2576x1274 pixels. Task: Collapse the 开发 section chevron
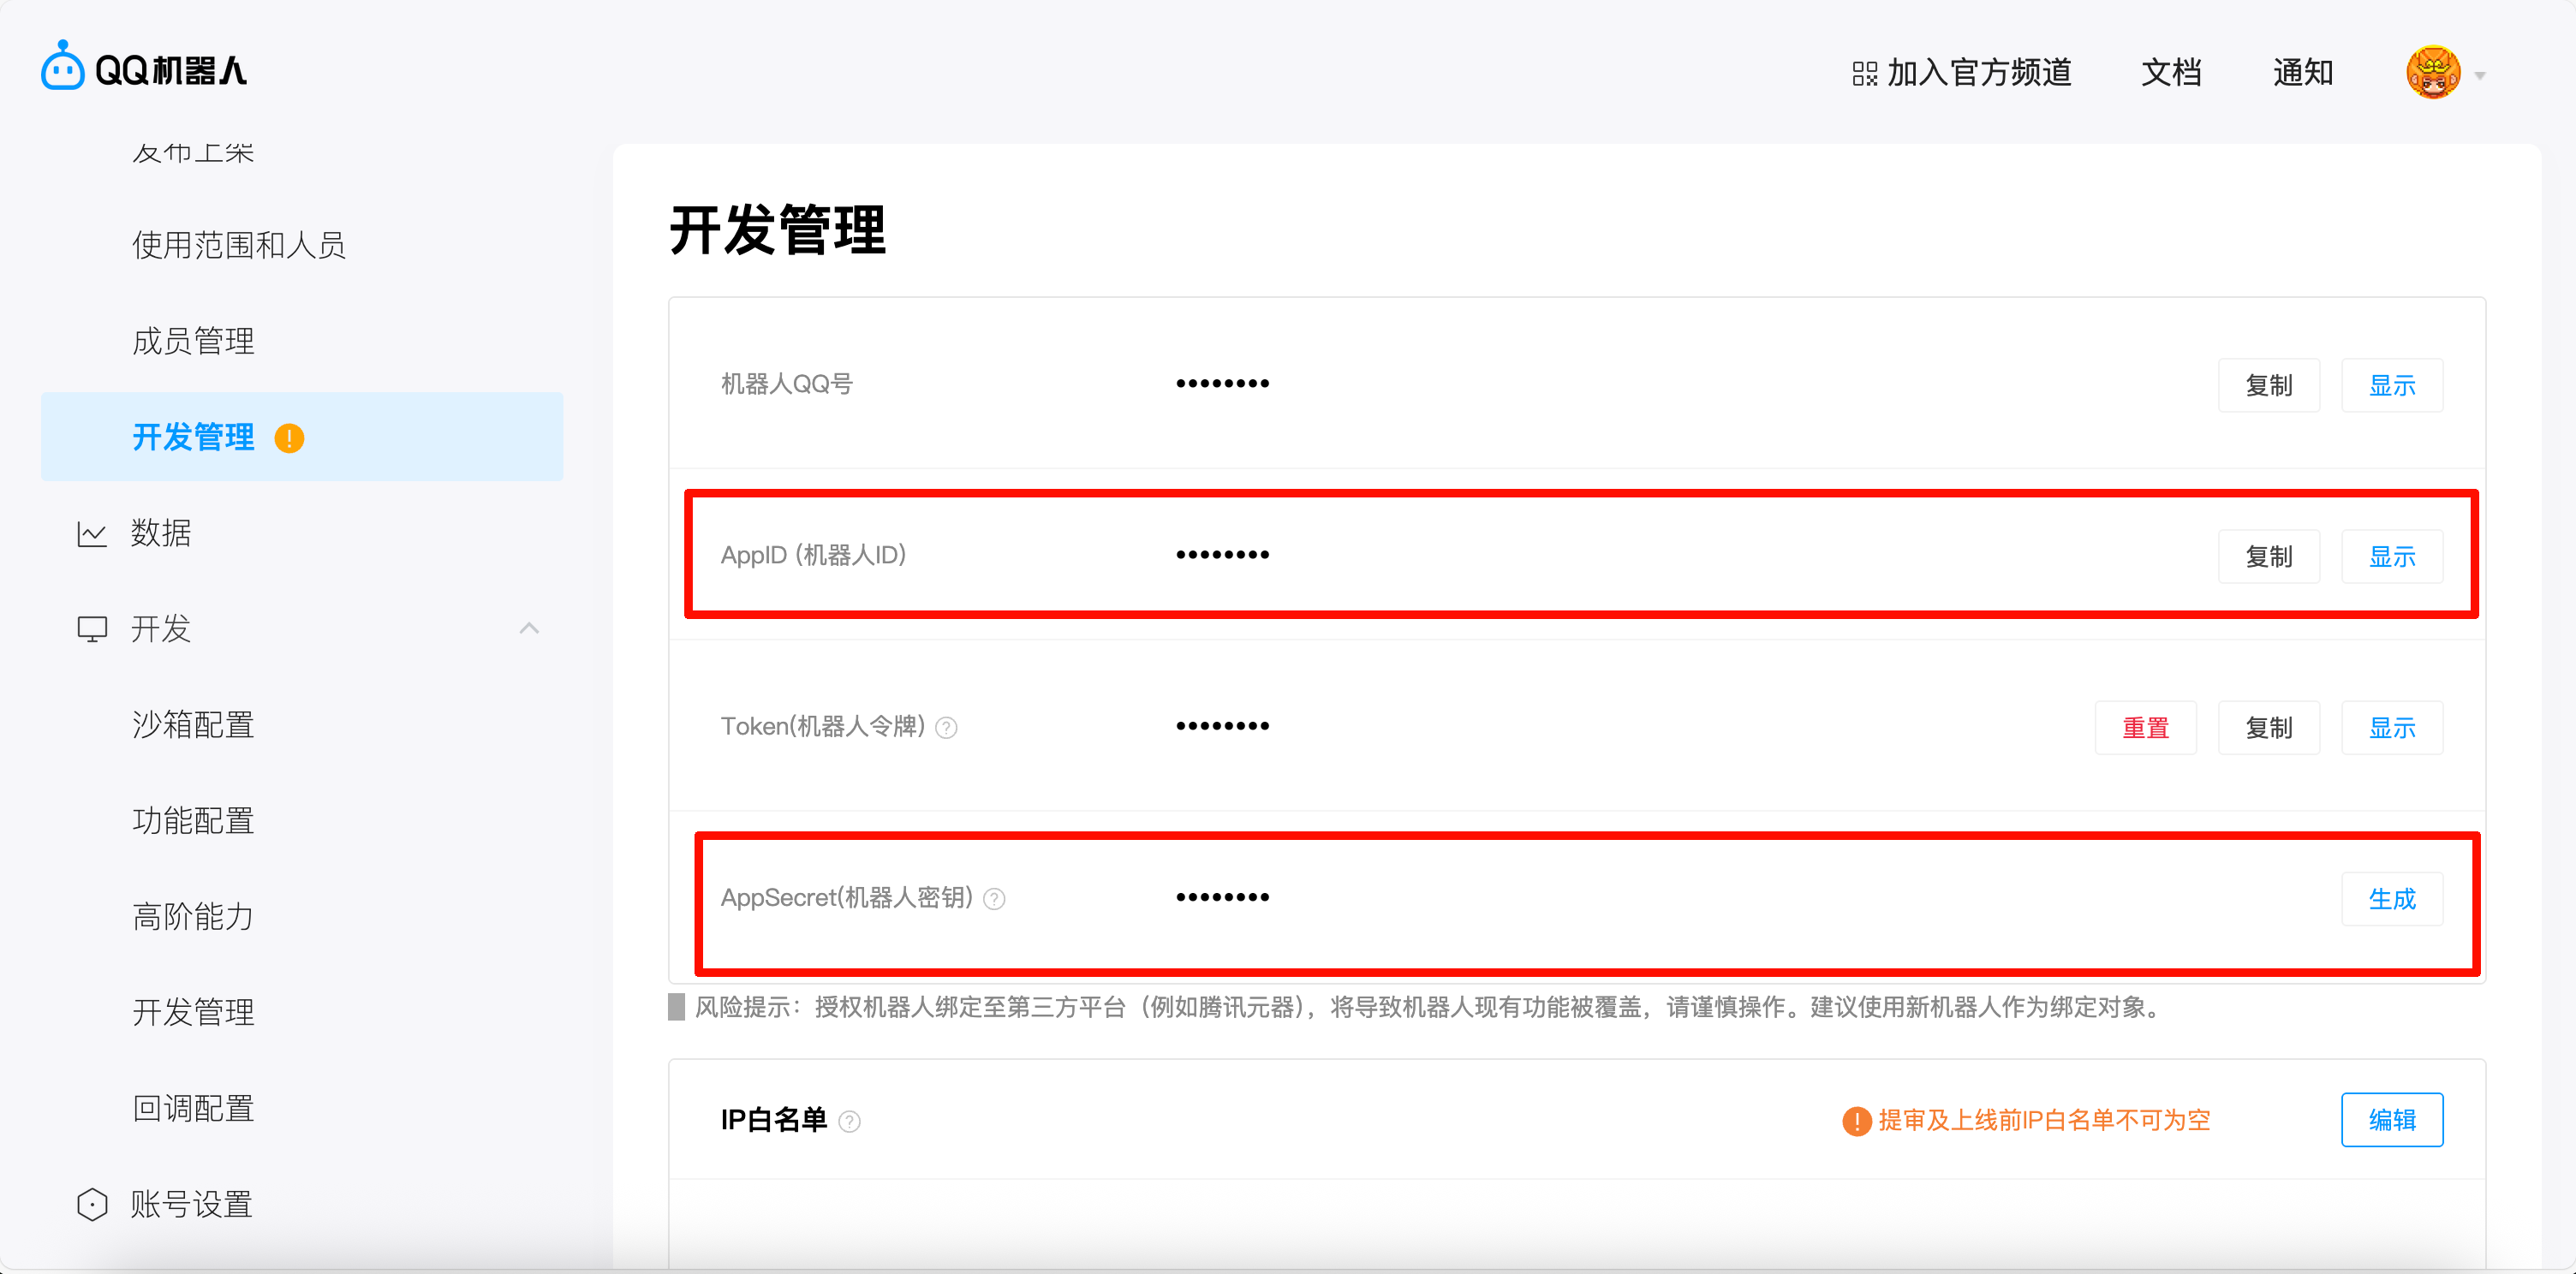(x=529, y=628)
